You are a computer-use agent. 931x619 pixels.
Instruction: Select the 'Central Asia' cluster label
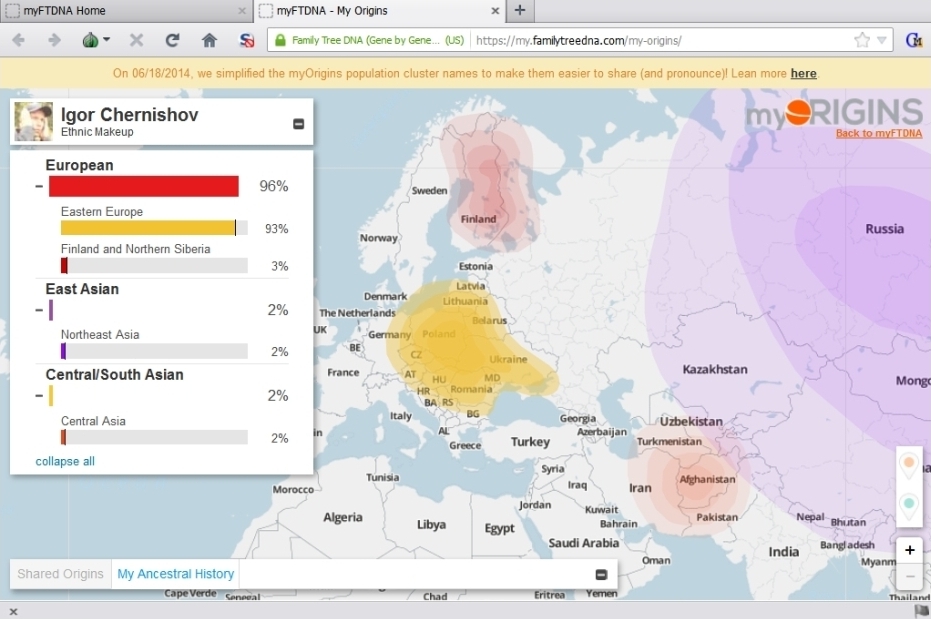point(93,421)
